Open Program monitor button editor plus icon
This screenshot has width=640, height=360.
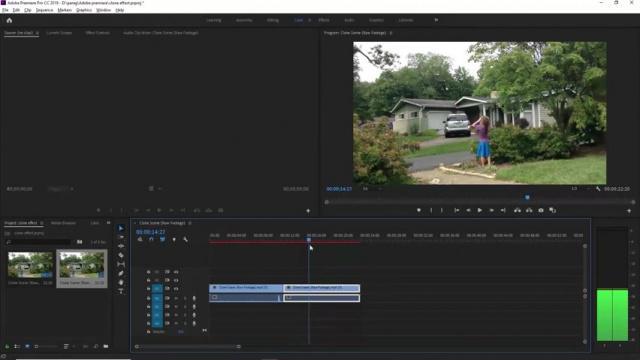click(629, 211)
